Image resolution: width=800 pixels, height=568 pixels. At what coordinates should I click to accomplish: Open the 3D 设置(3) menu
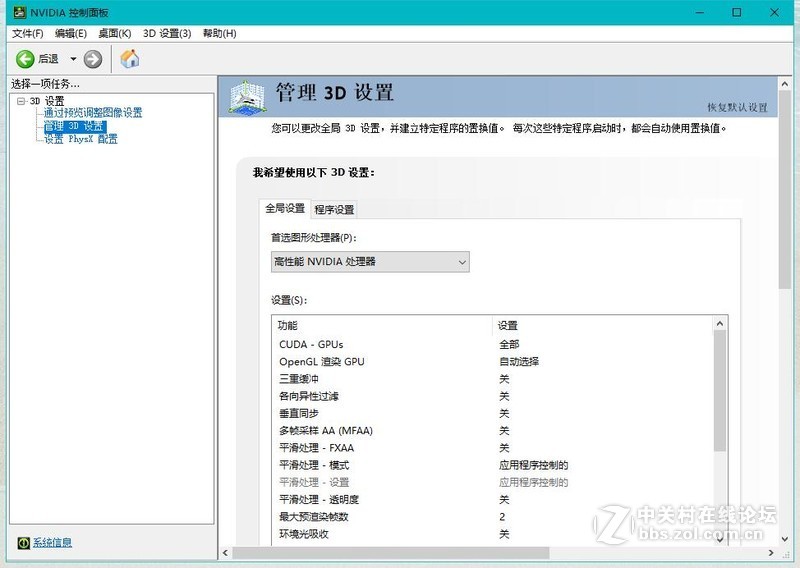[x=167, y=33]
